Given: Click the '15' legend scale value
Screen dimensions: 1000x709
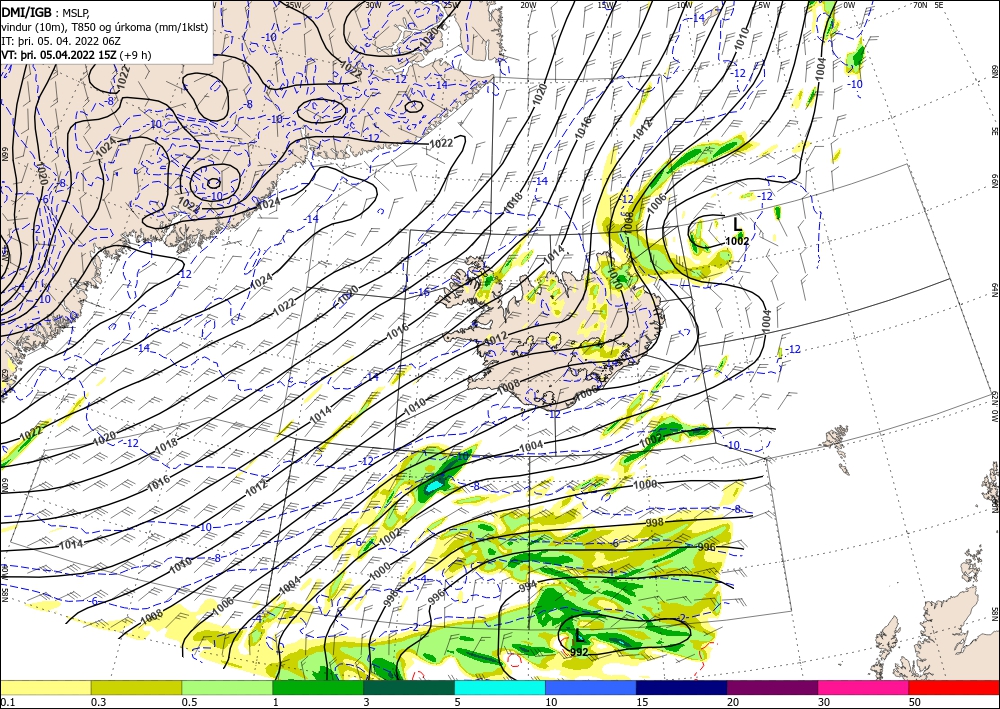Looking at the screenshot, I should tap(642, 702).
